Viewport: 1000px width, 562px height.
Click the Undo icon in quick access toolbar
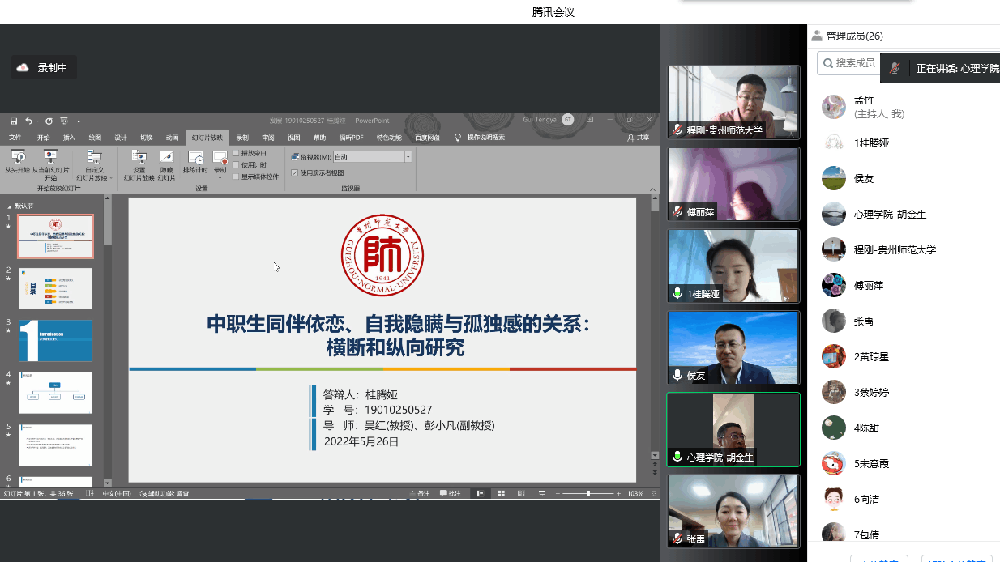pos(30,121)
